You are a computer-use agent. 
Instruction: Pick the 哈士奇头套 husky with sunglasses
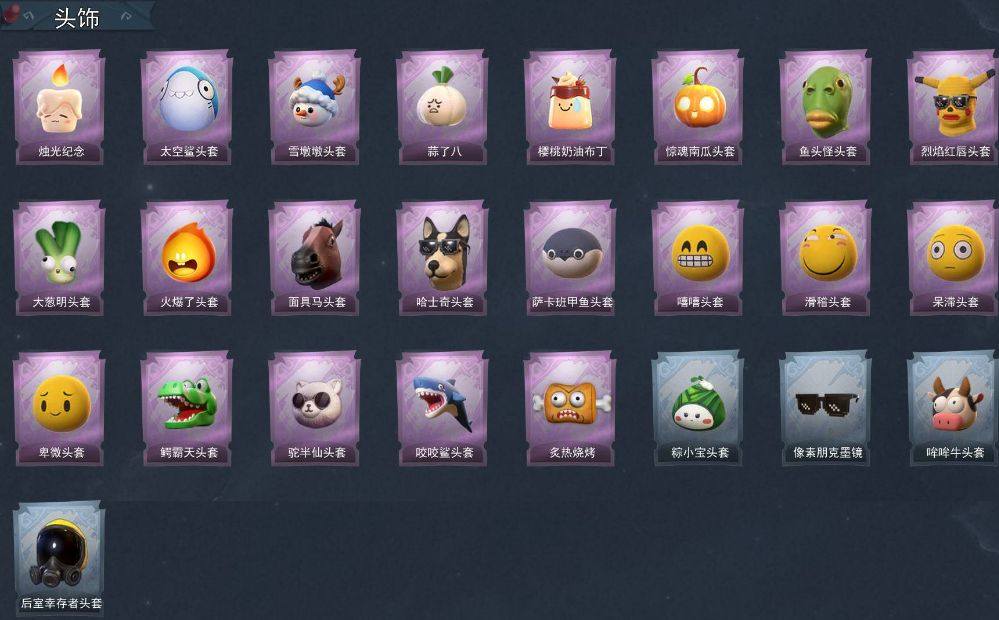[x=443, y=257]
